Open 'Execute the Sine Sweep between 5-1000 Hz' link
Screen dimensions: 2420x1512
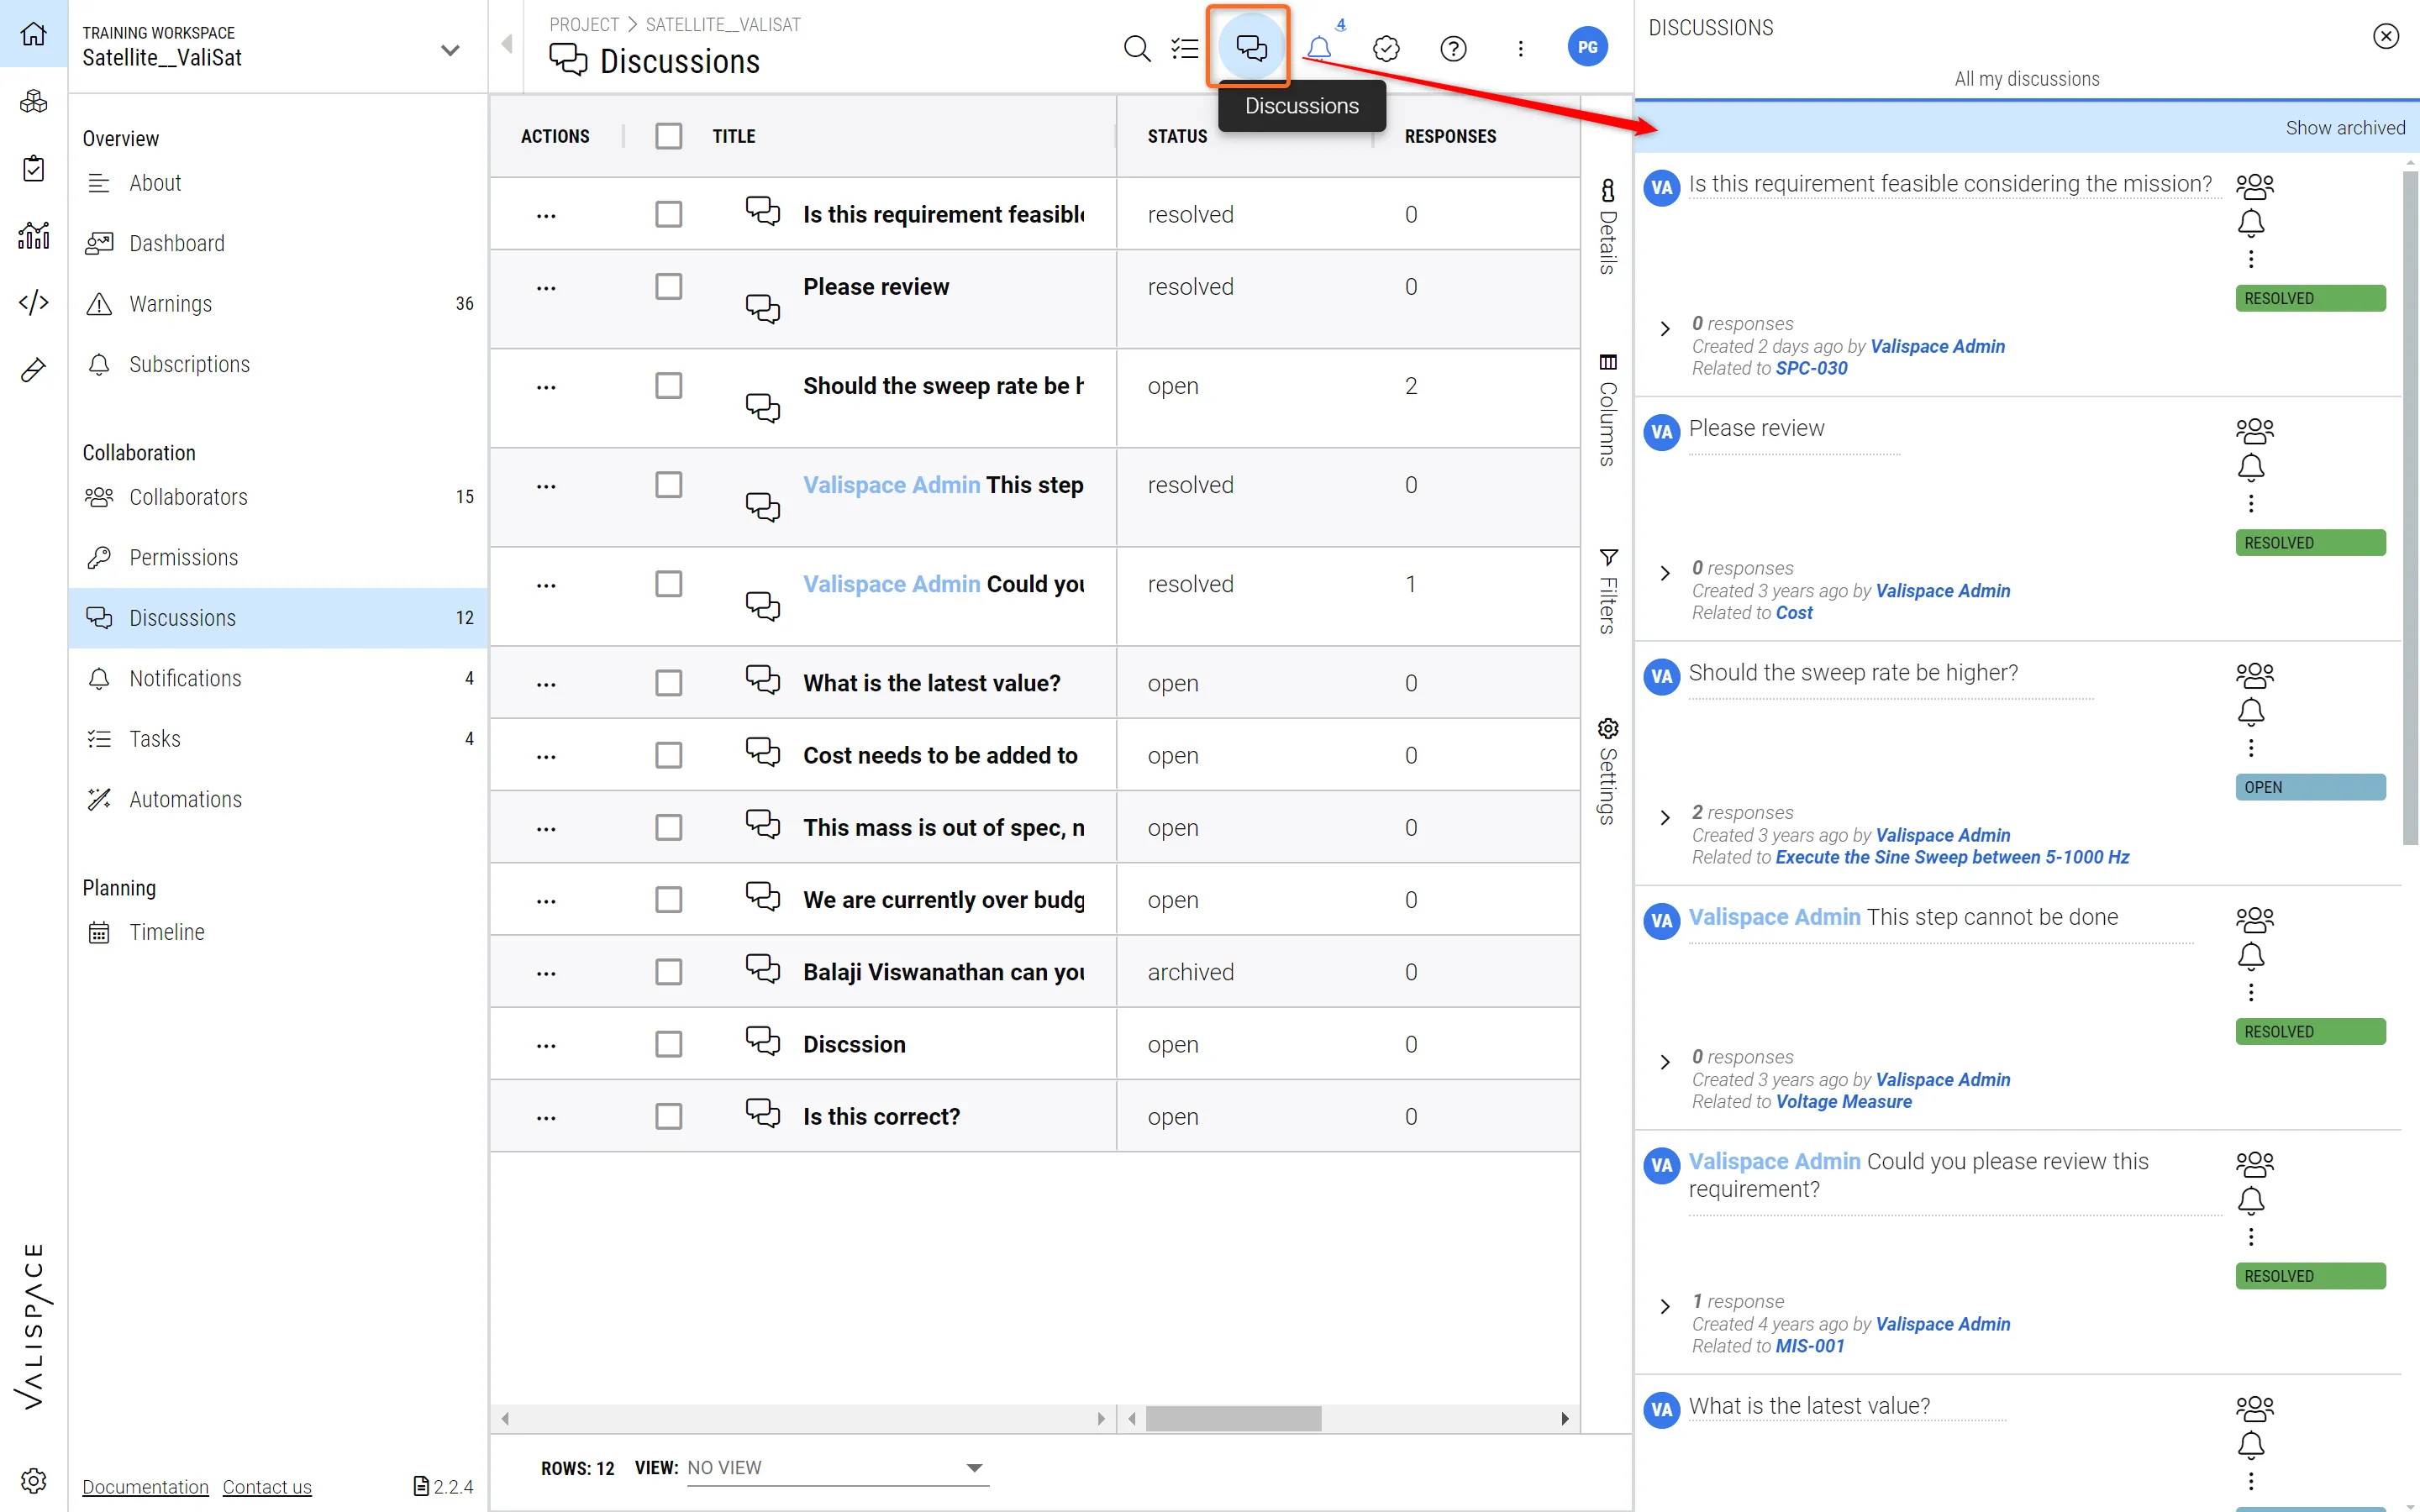coord(1952,857)
